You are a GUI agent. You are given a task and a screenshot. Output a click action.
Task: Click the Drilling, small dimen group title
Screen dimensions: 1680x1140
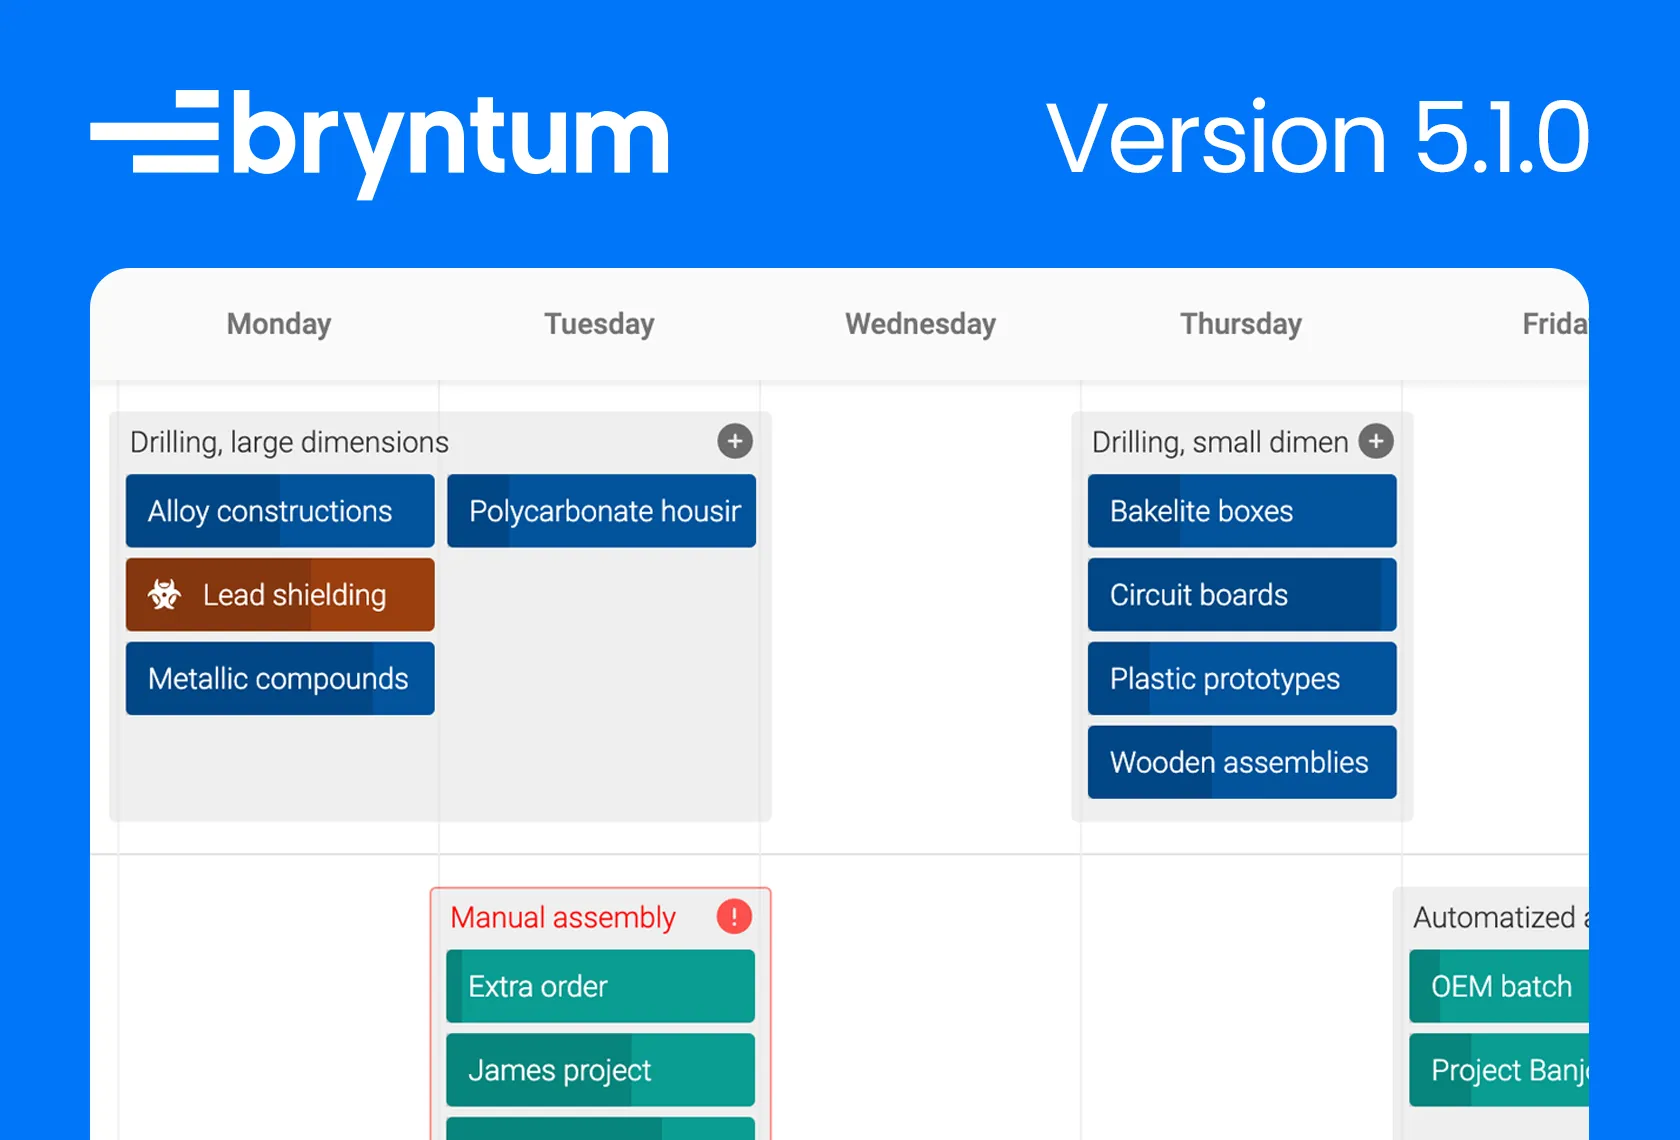click(x=1220, y=442)
